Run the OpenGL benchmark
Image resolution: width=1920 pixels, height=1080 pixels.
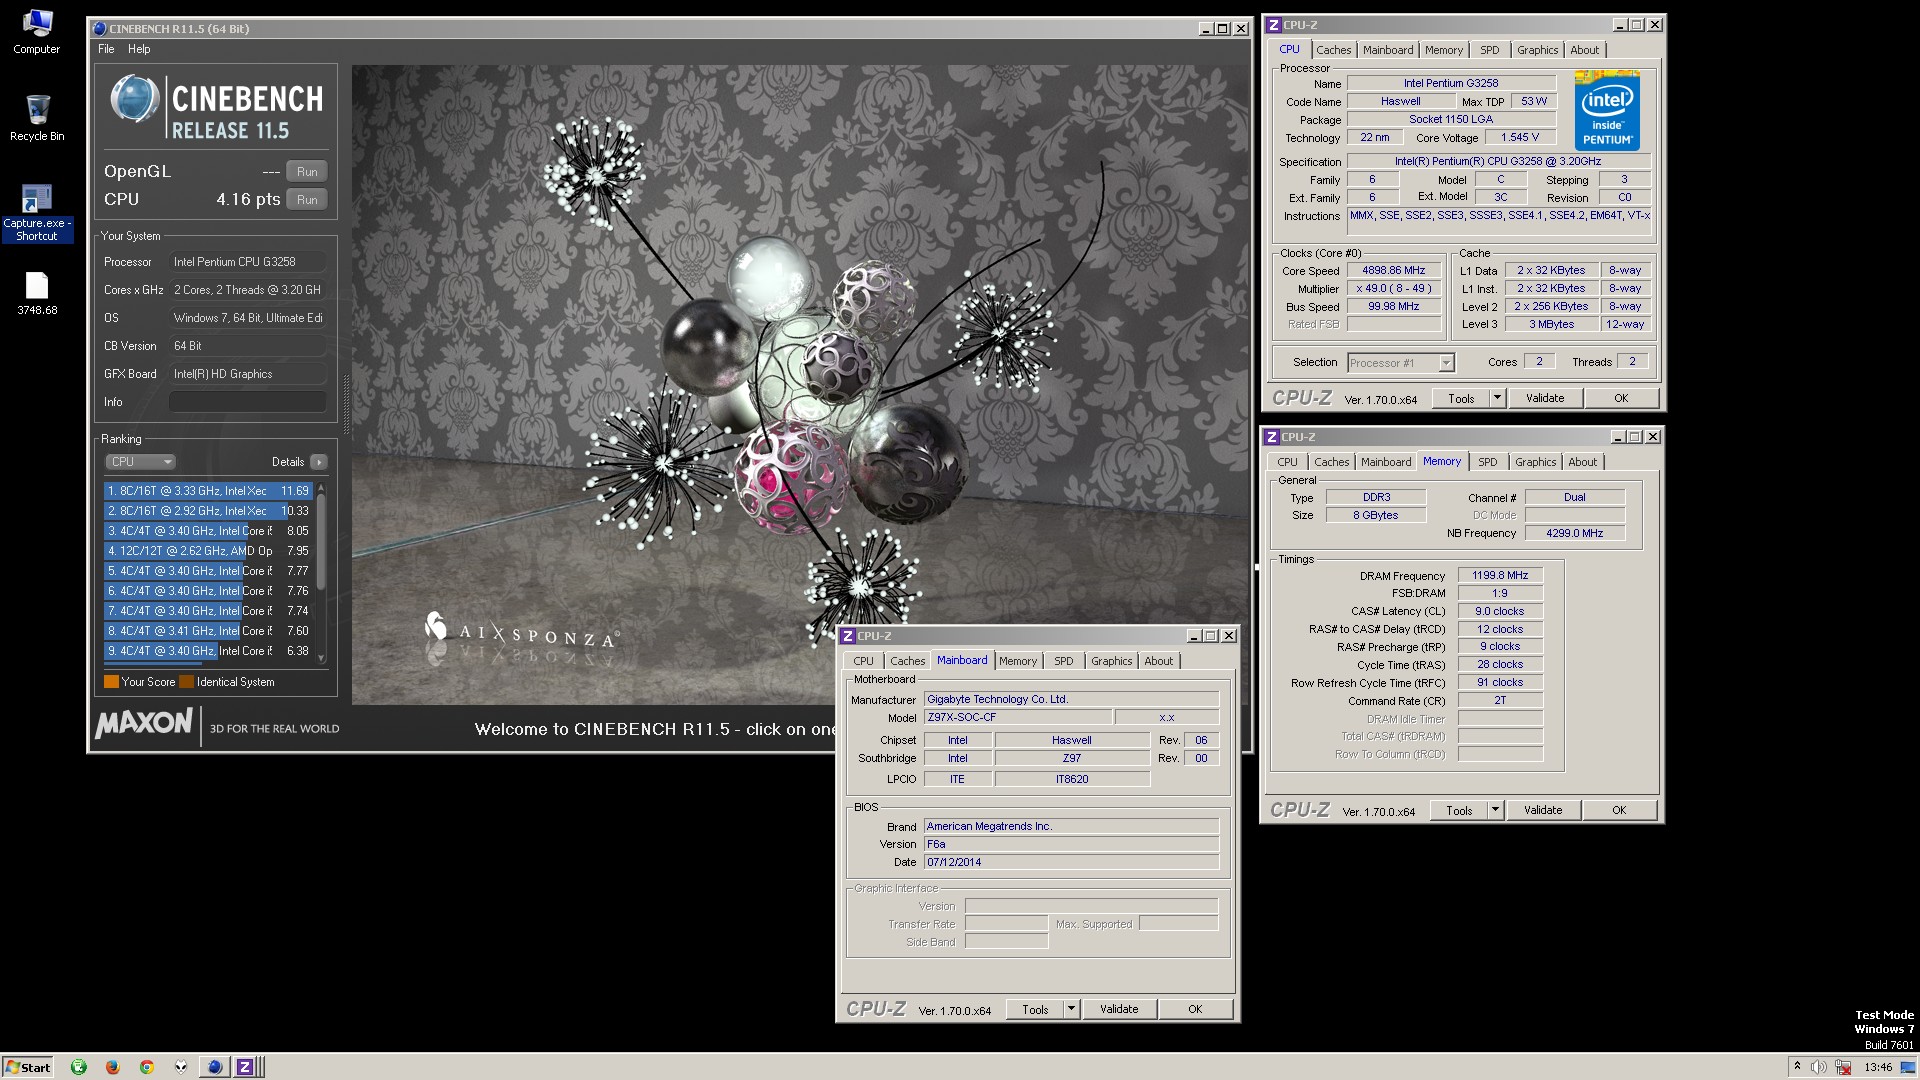[x=307, y=172]
